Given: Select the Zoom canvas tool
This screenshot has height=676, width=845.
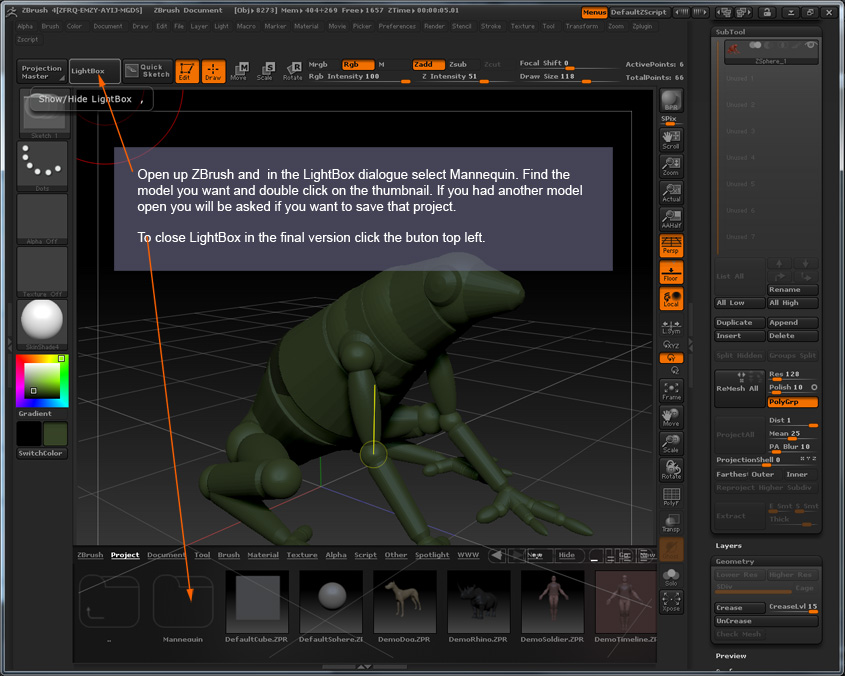Looking at the screenshot, I should coord(671,166).
